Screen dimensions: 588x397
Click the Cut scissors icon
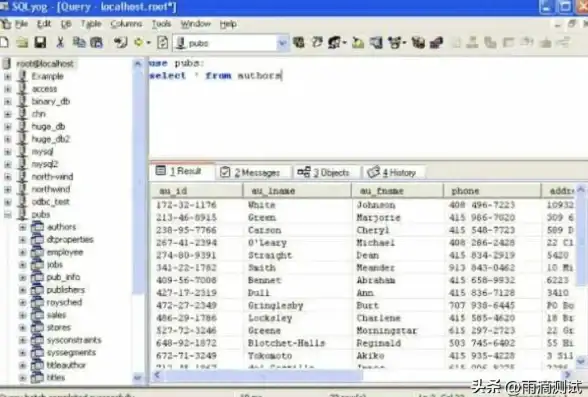tap(60, 43)
